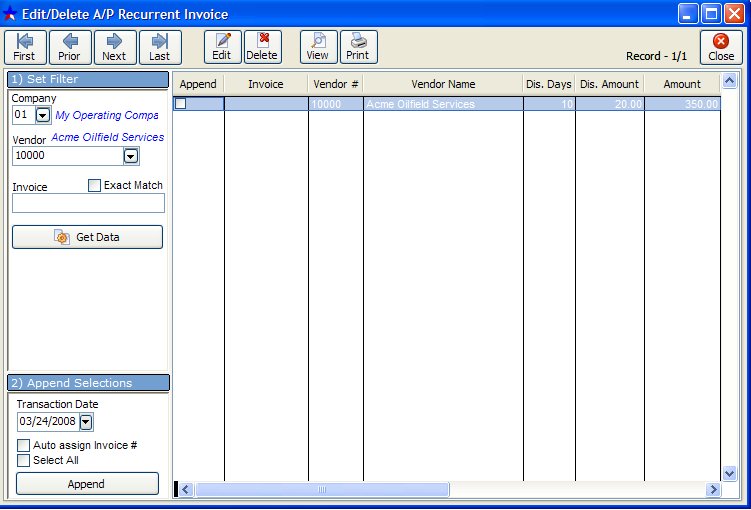The width and height of the screenshot is (751, 510).
Task: Click the 1) Set Filter panel header
Action: click(x=88, y=79)
